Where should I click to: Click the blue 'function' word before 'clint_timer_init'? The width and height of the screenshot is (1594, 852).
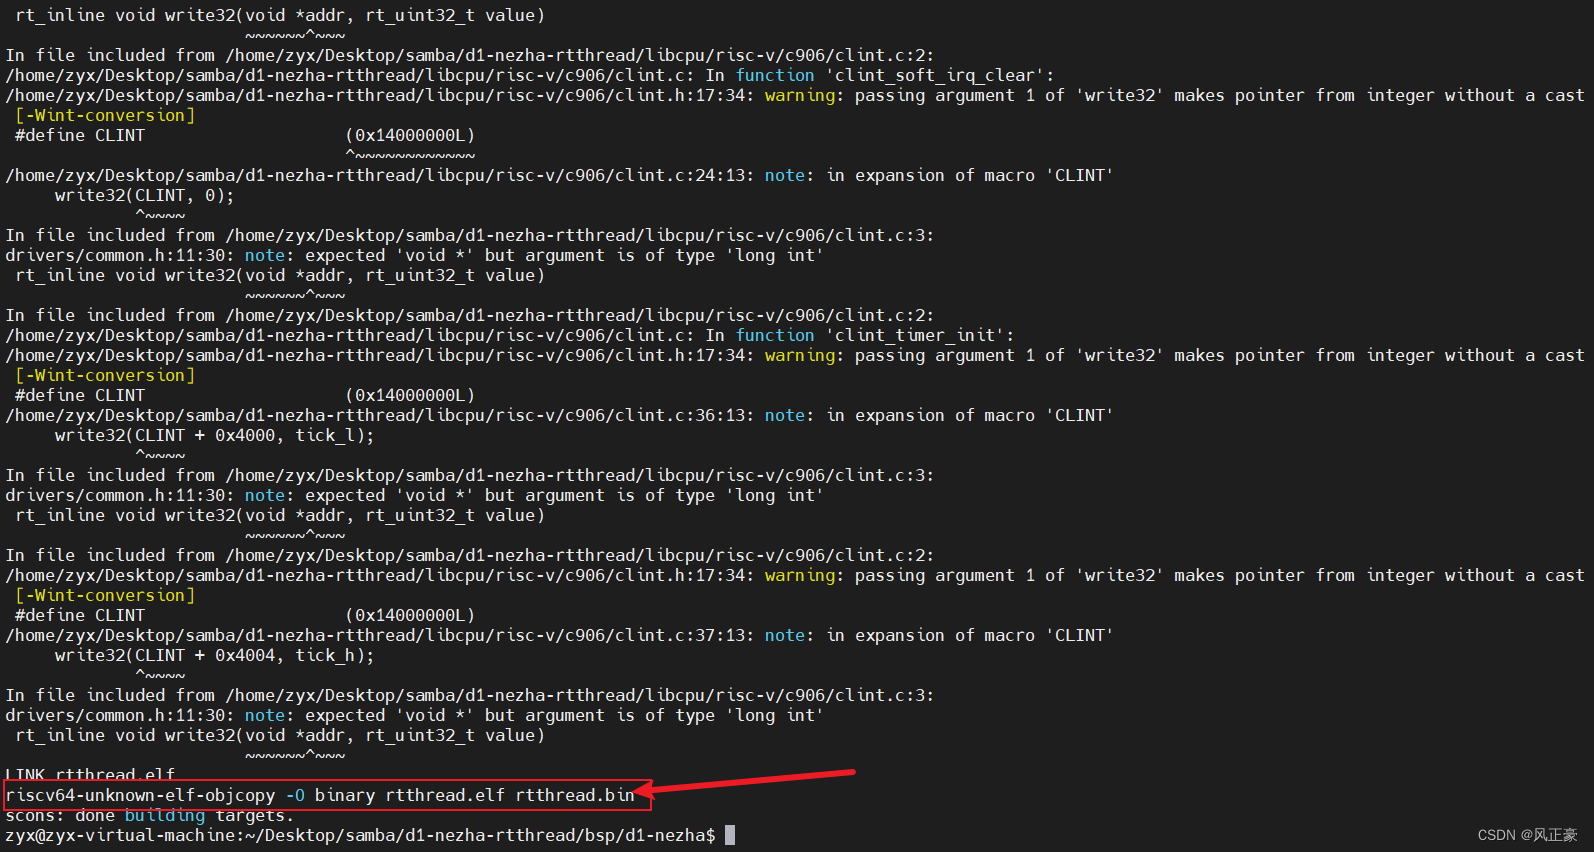click(775, 335)
